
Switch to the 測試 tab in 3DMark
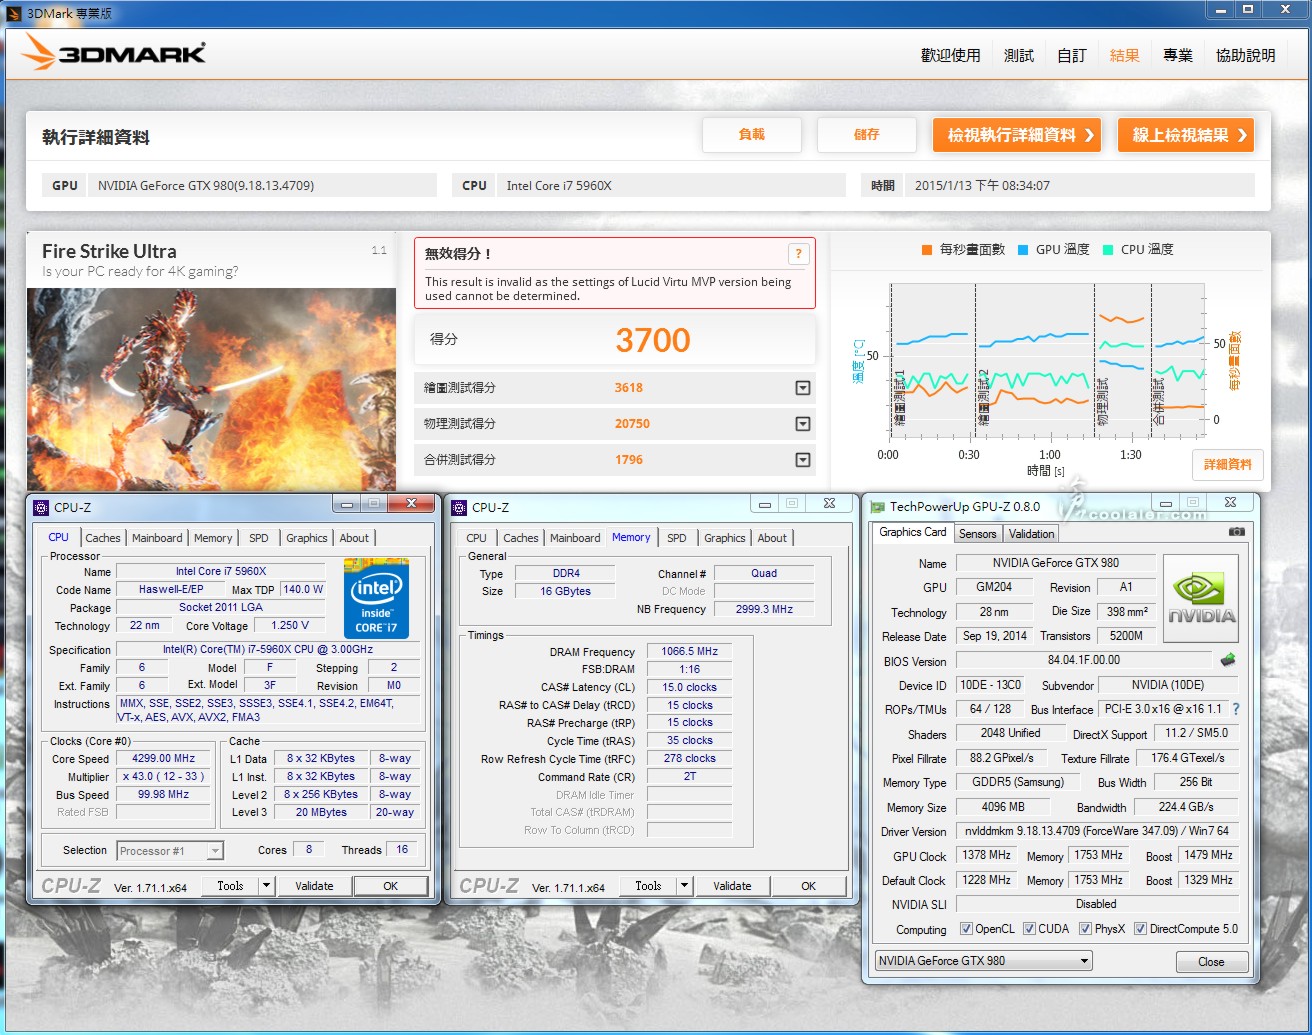(x=1019, y=55)
